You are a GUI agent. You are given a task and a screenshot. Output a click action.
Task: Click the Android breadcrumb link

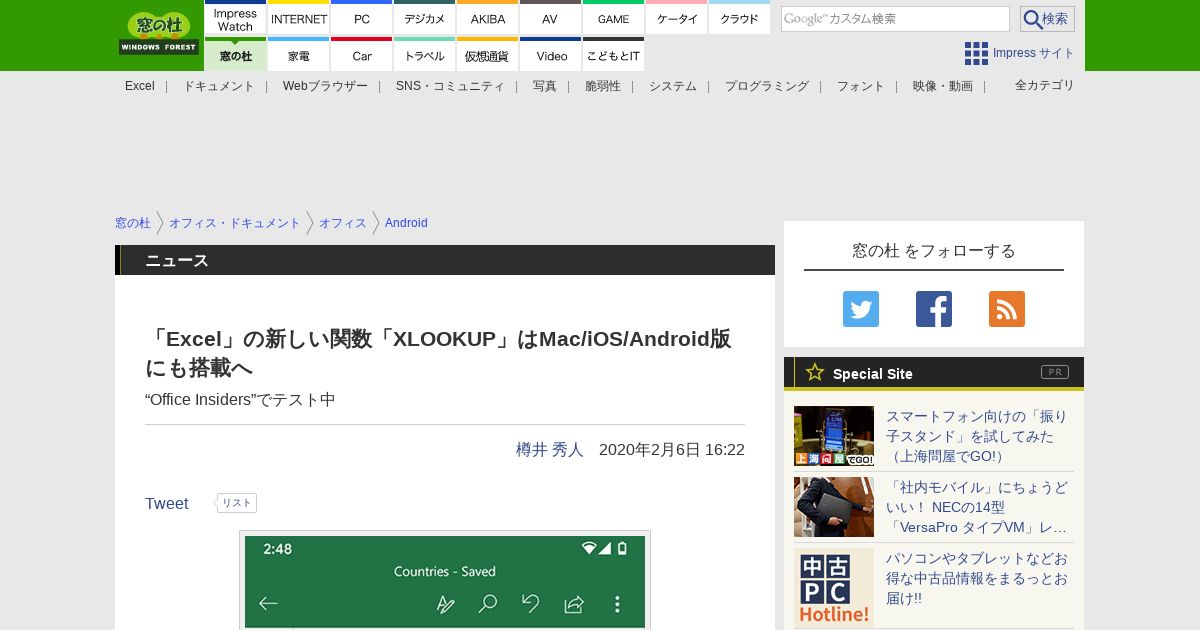click(406, 223)
